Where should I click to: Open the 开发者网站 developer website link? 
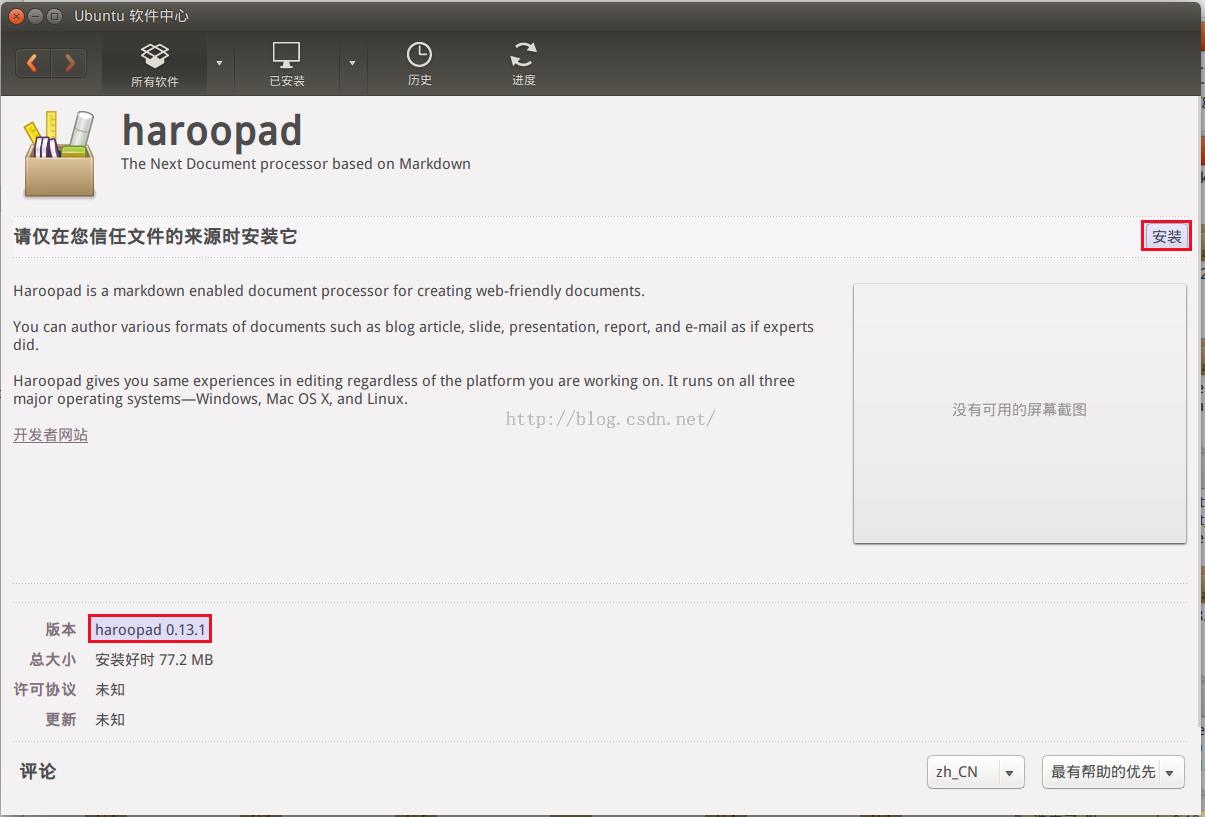[50, 435]
